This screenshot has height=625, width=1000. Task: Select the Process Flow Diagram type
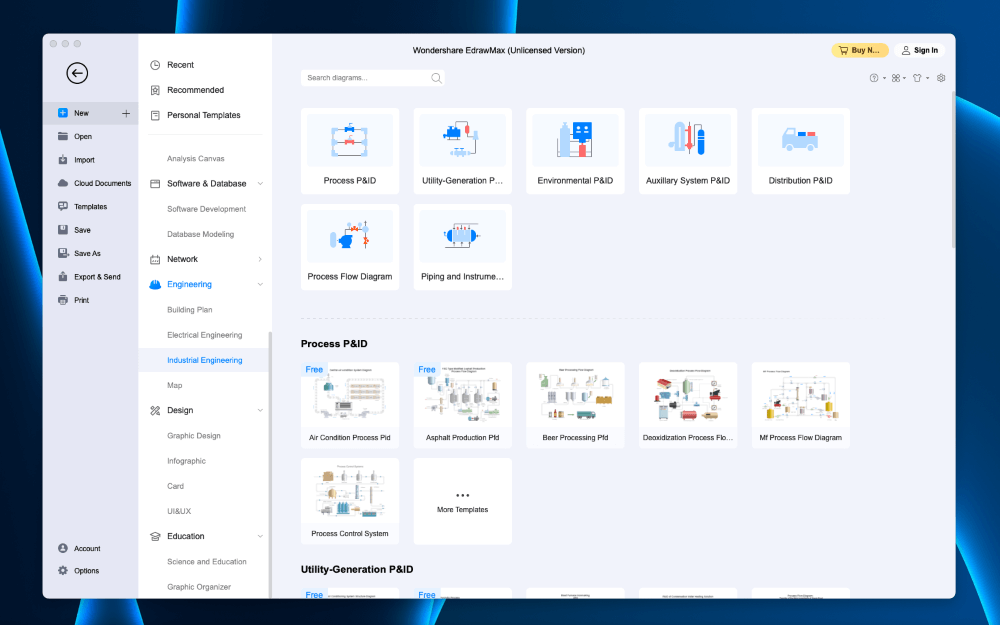(x=350, y=247)
